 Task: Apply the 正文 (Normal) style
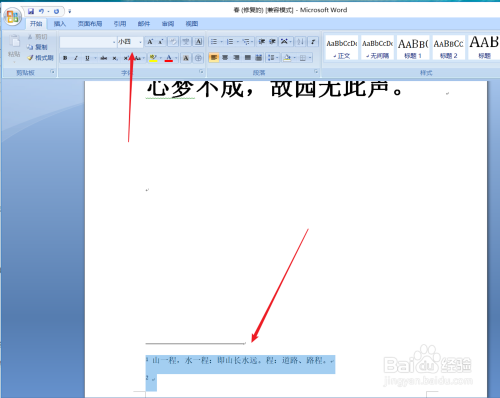click(342, 48)
